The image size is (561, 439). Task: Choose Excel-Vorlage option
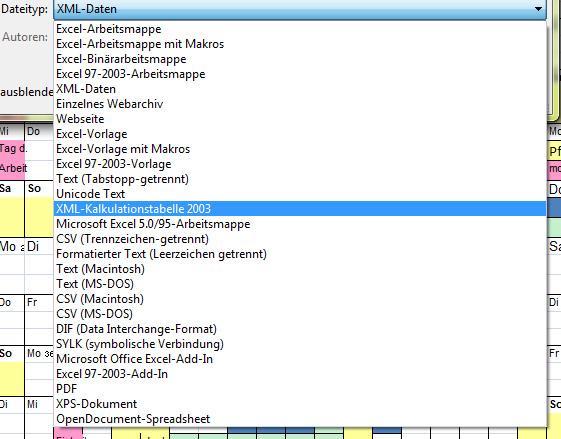300,134
